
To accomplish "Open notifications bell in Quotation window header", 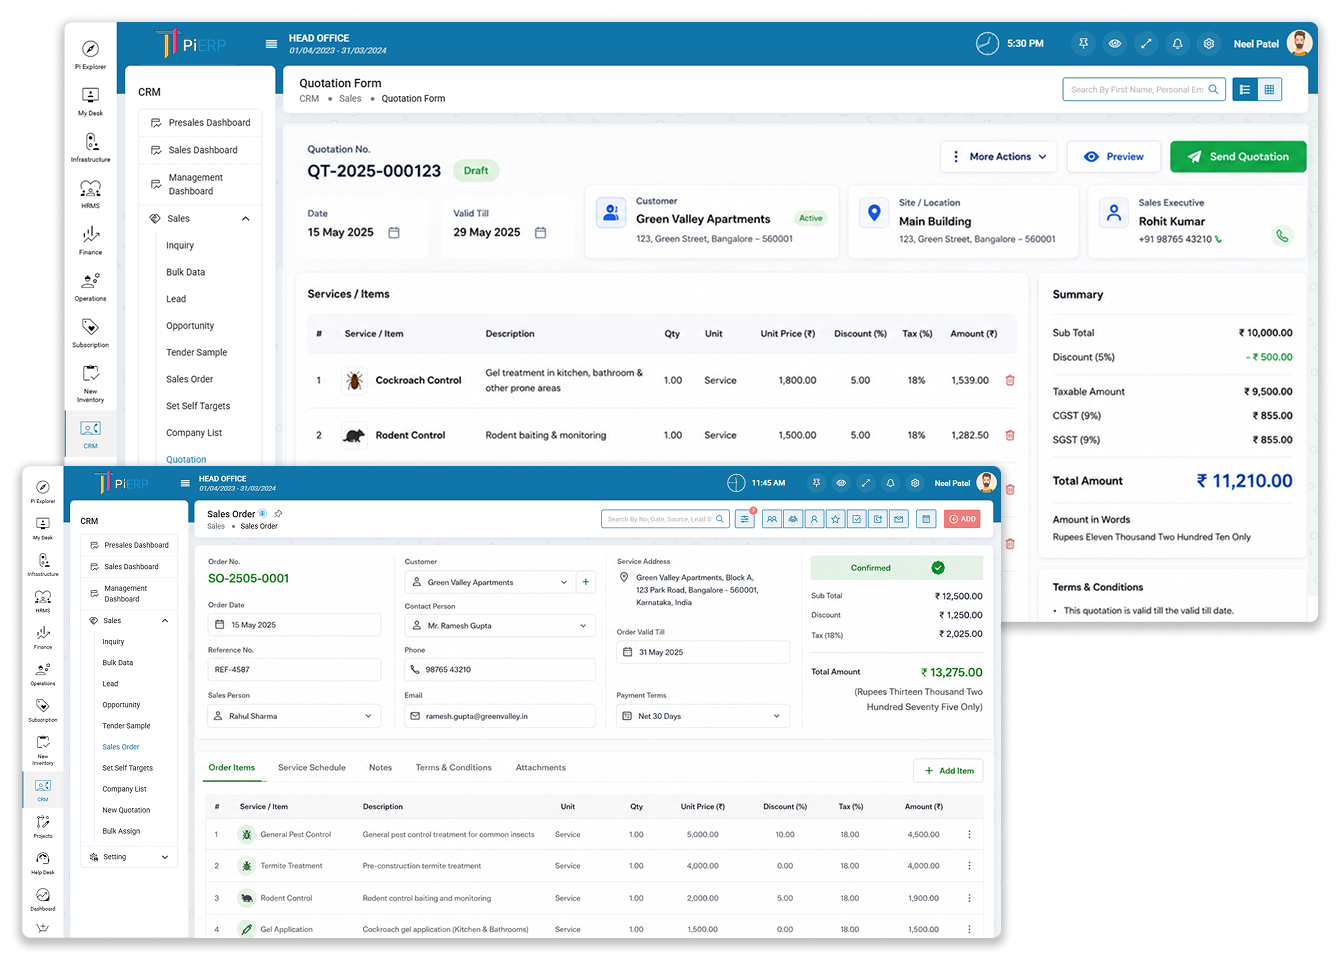I will (1177, 44).
